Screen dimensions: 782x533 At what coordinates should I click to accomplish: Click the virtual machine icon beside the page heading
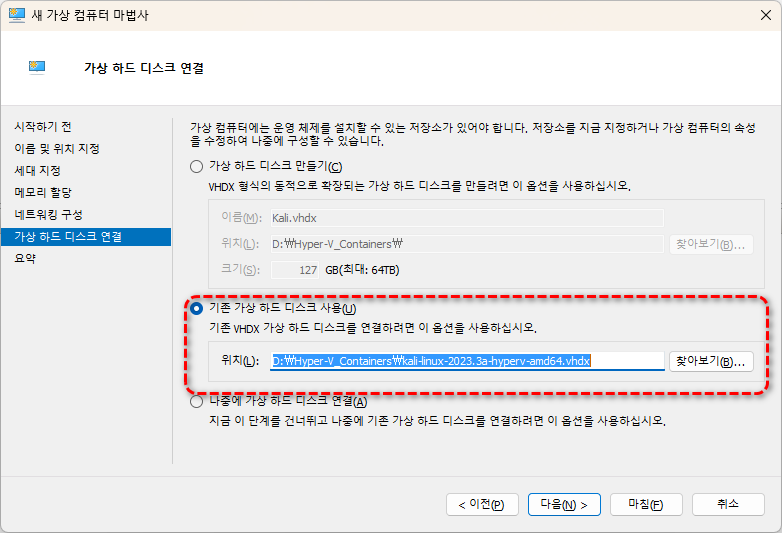click(x=37, y=67)
